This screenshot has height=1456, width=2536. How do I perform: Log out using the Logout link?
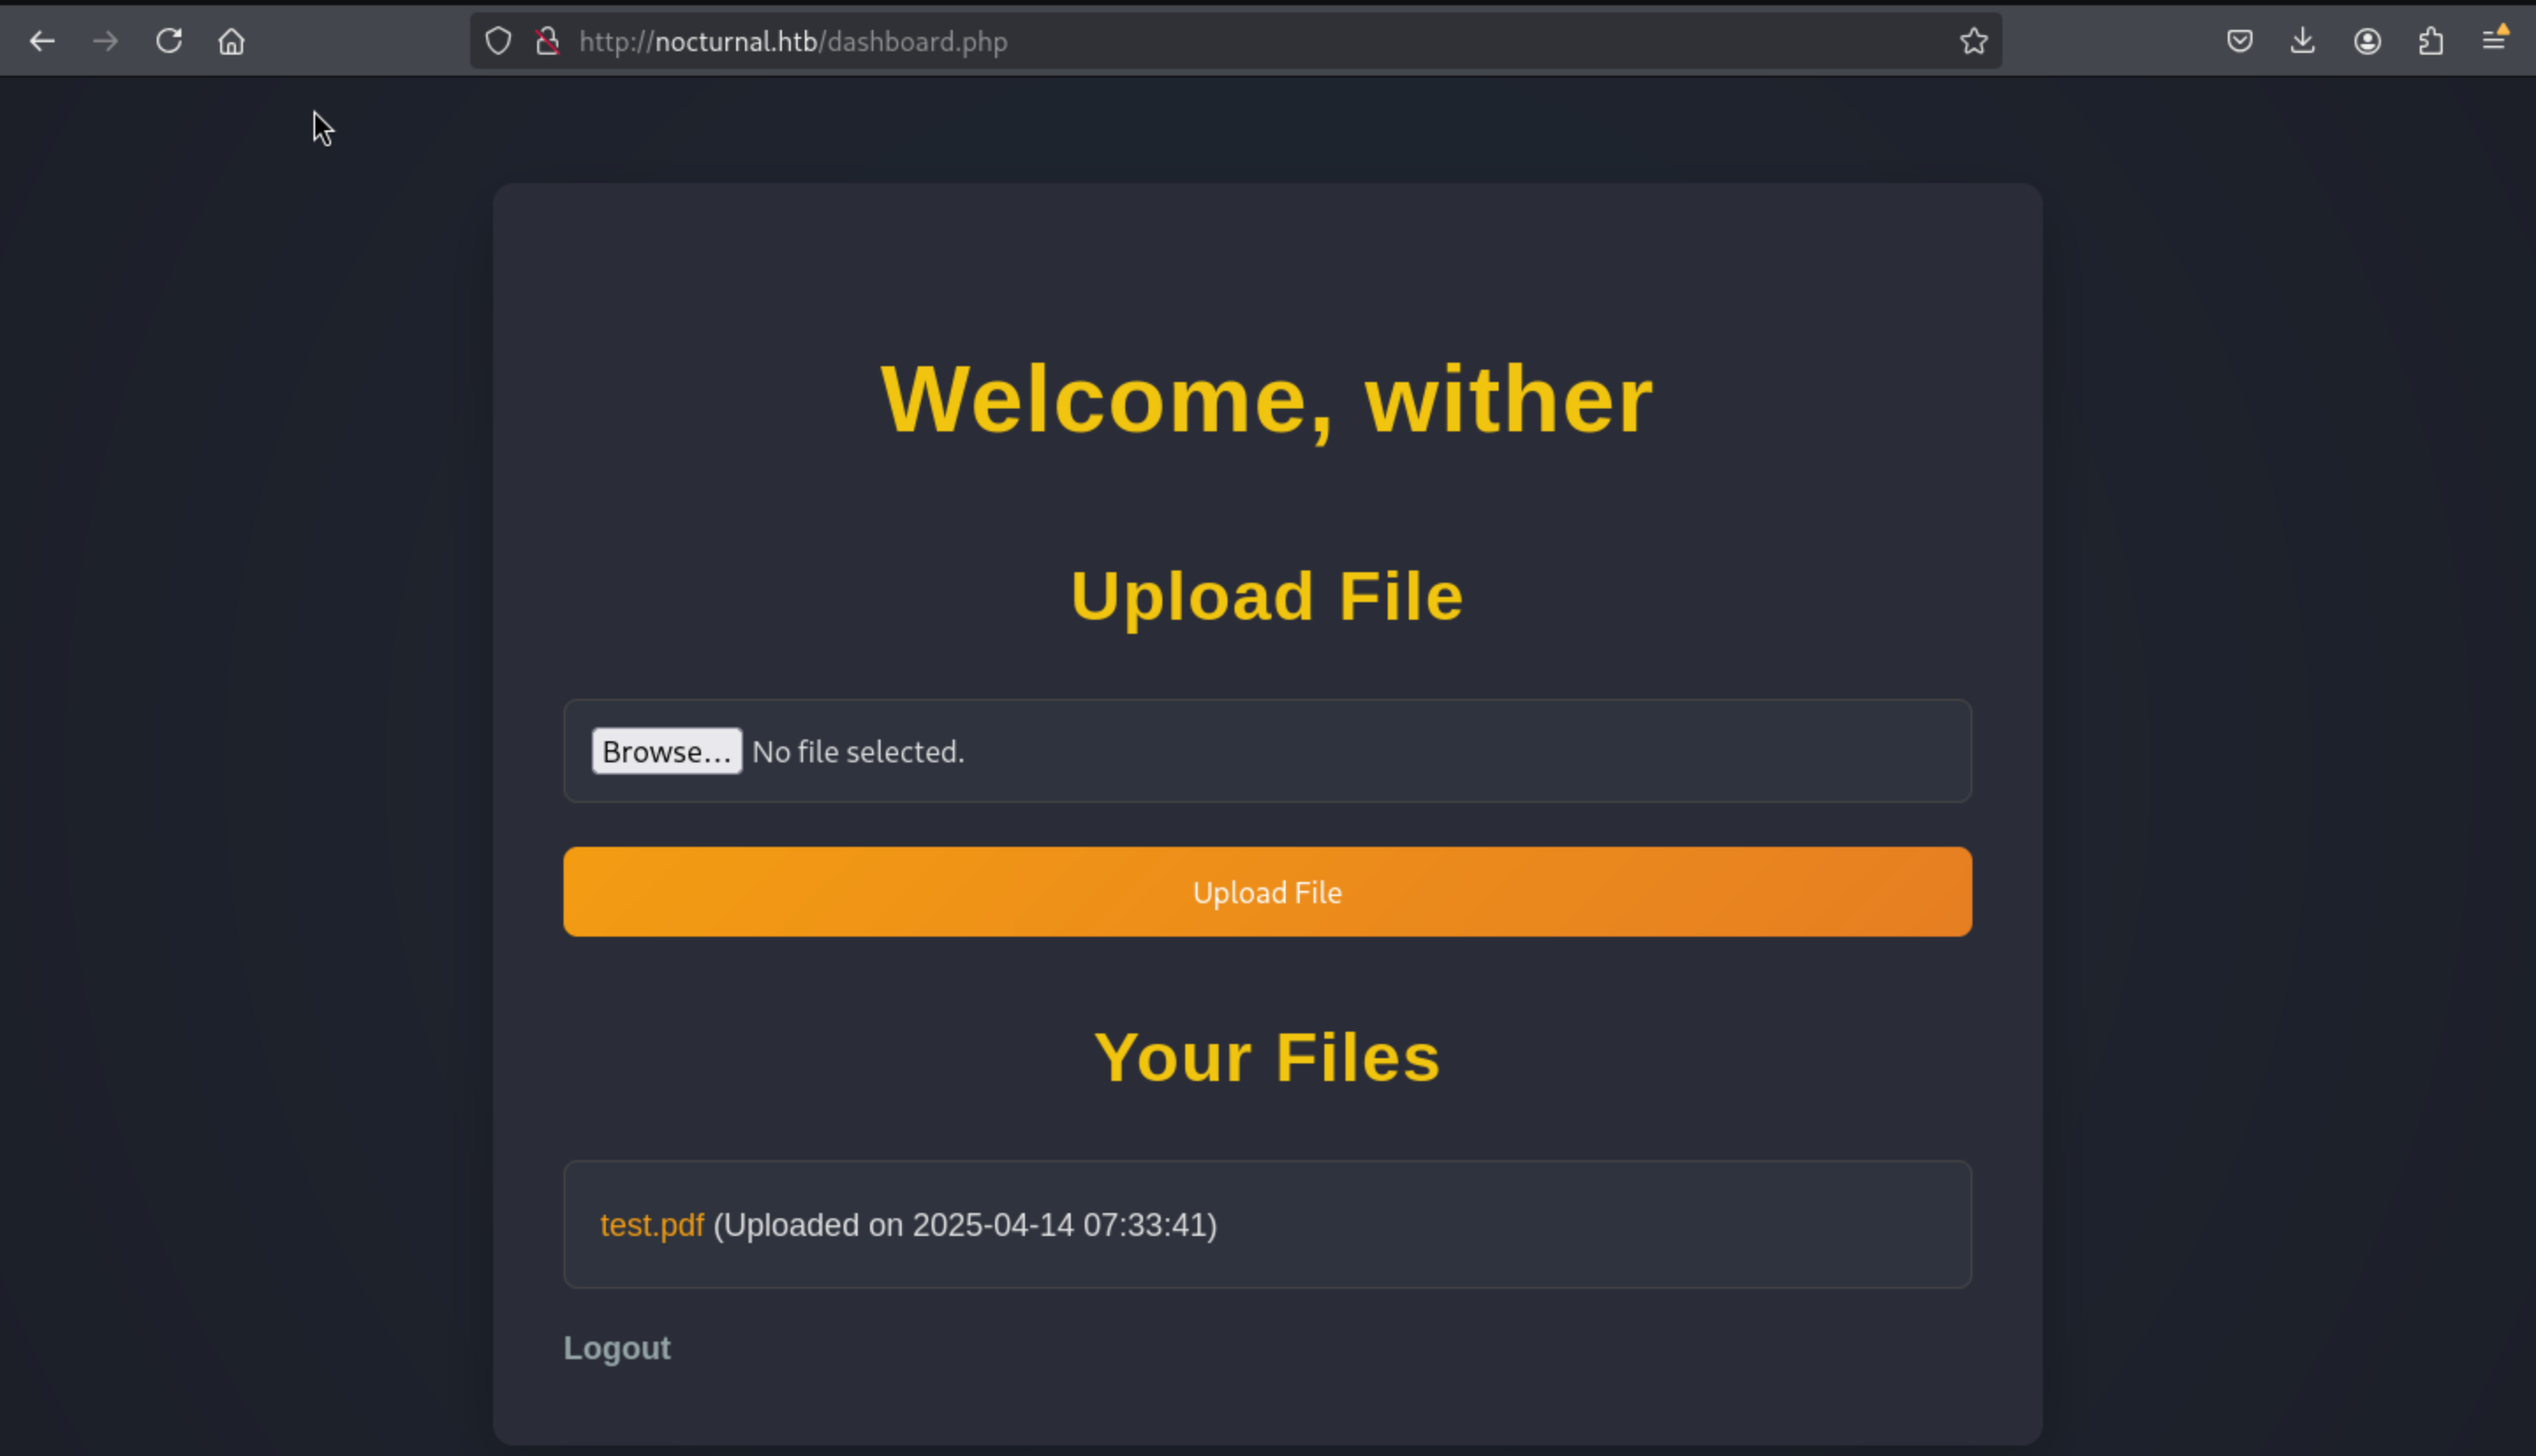pyautogui.click(x=616, y=1348)
